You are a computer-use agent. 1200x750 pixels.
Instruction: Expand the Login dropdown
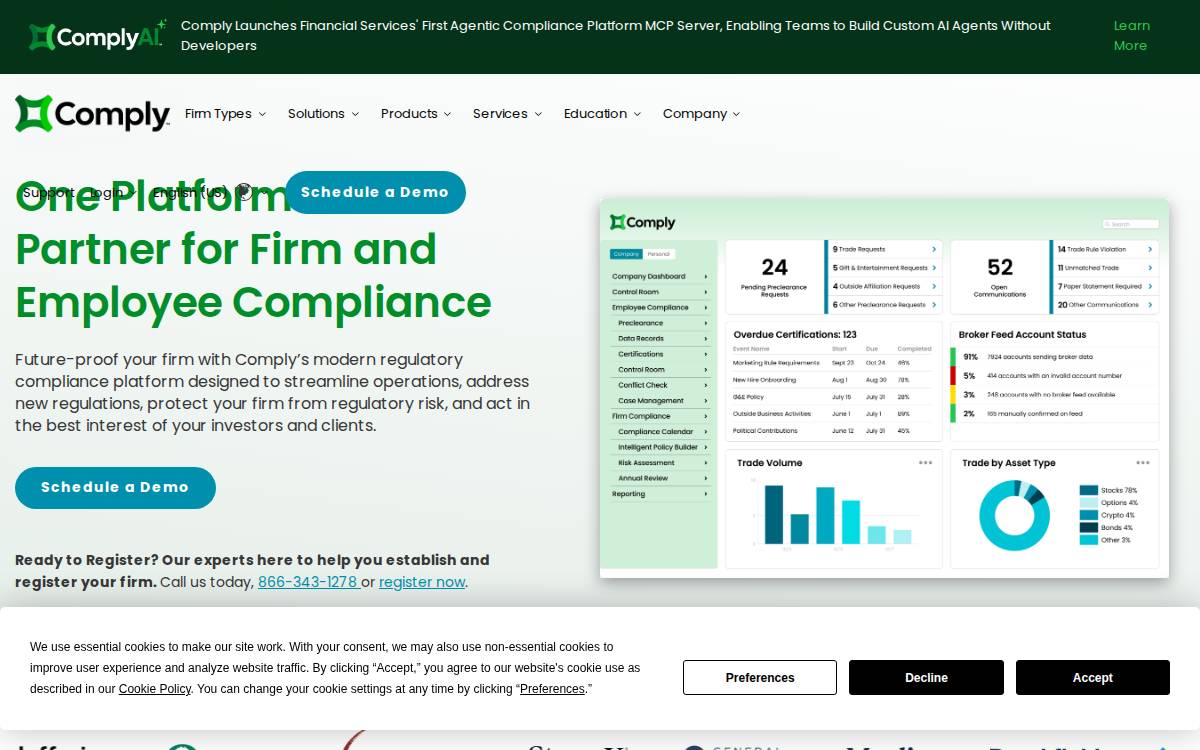[112, 193]
